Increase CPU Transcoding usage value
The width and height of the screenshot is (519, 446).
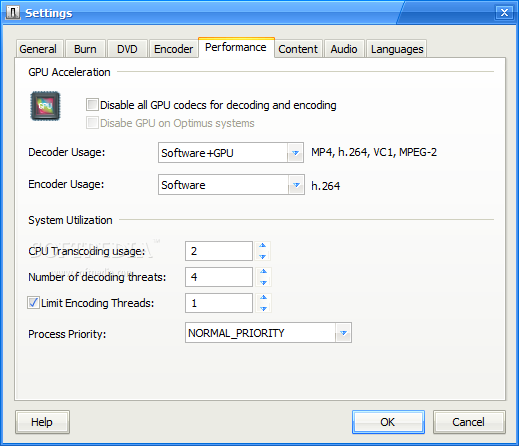(x=263, y=246)
